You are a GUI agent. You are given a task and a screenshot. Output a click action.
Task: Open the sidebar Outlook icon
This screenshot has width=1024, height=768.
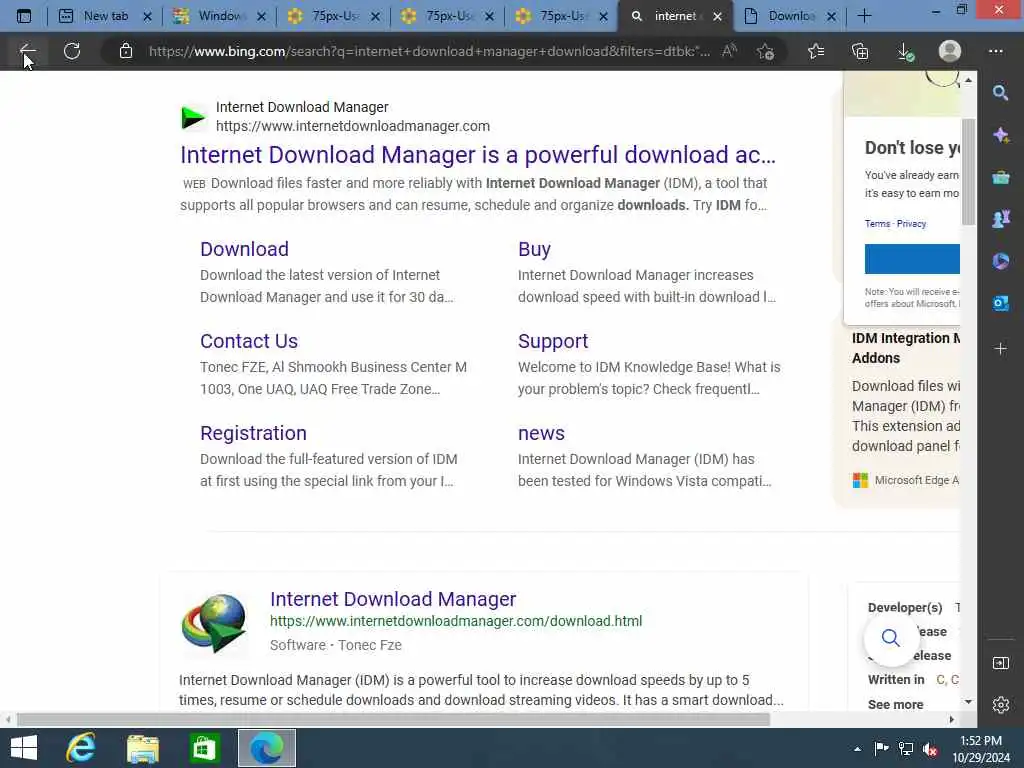click(1000, 303)
